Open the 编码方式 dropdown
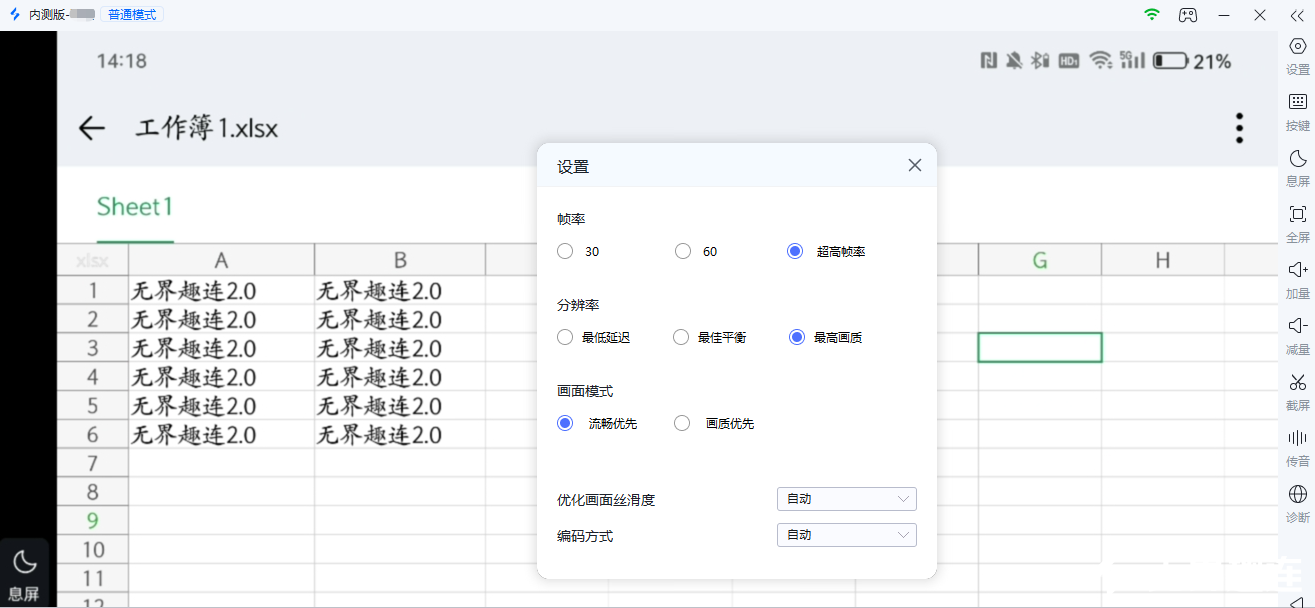The width and height of the screenshot is (1315, 608). tap(846, 536)
